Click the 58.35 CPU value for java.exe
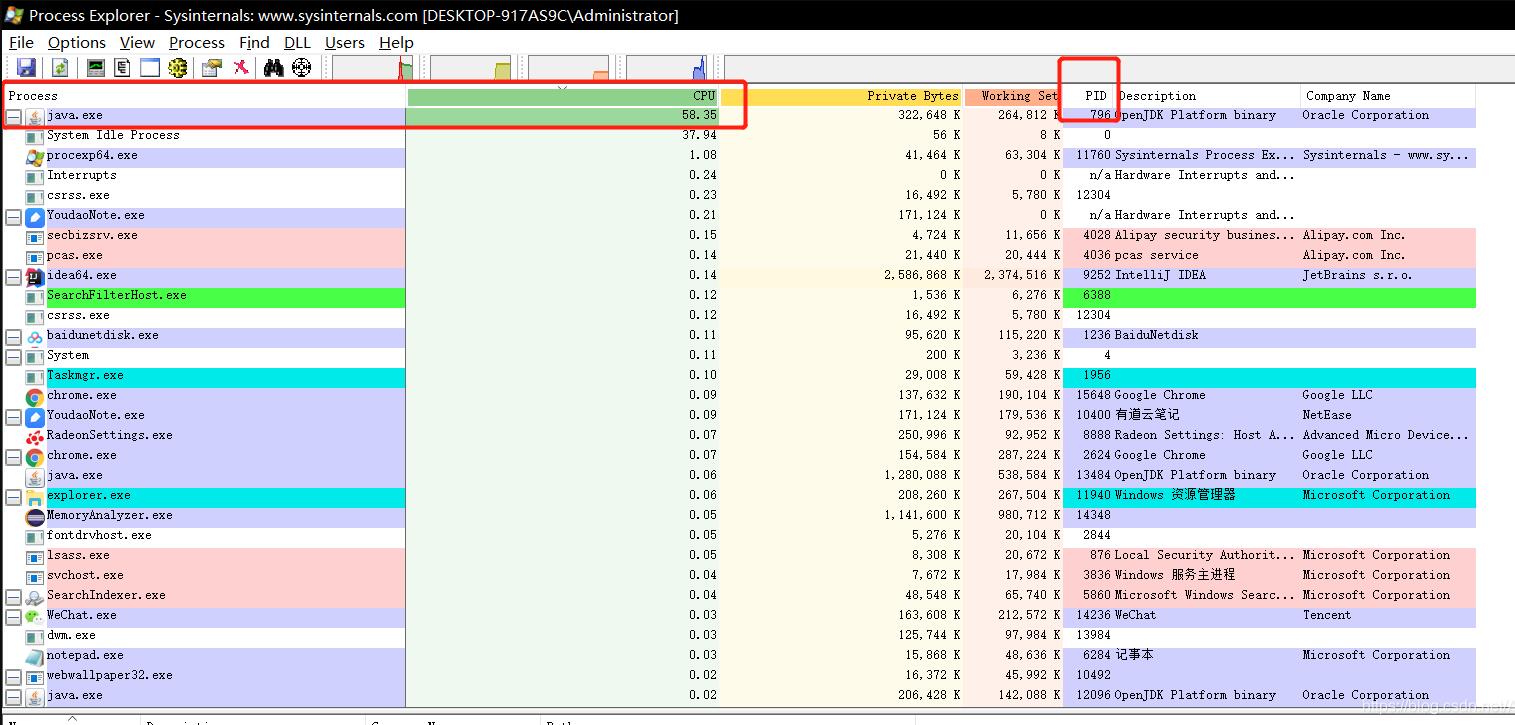 (699, 116)
